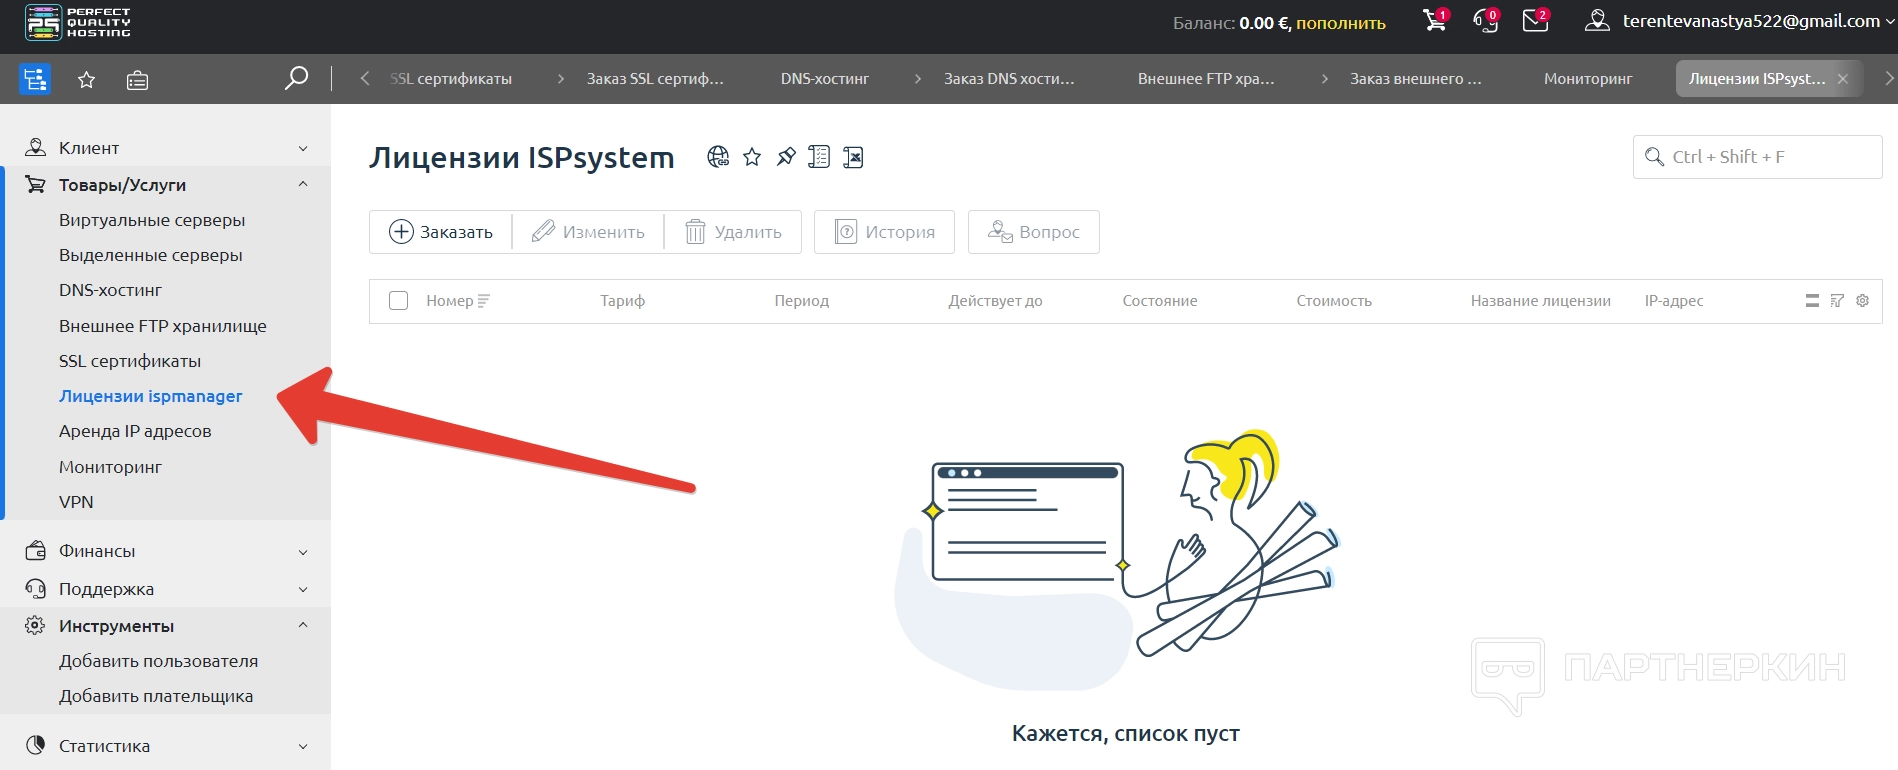Switch to the Заказ внешнего … tab

(1415, 79)
